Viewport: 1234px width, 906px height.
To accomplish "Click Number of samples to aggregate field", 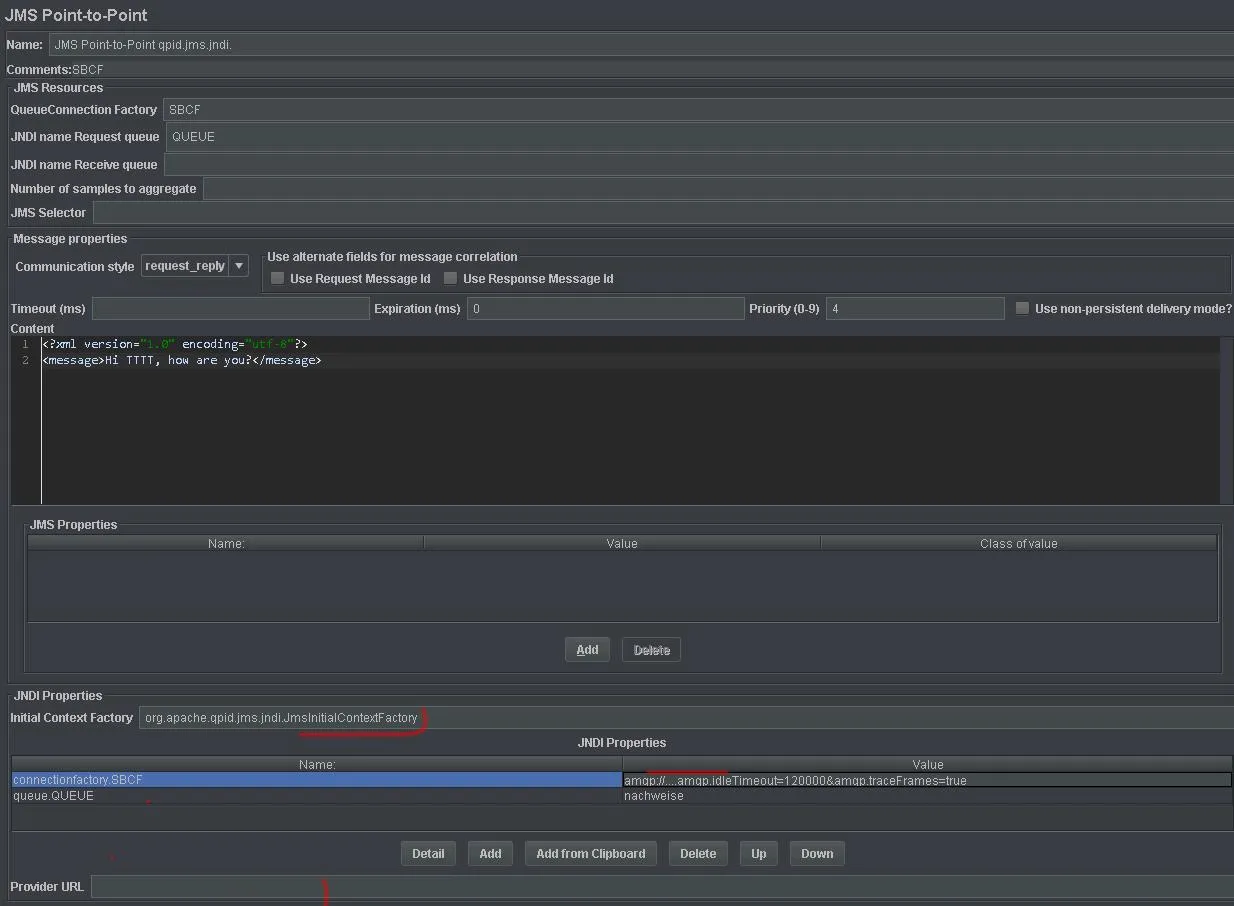I will [x=718, y=189].
